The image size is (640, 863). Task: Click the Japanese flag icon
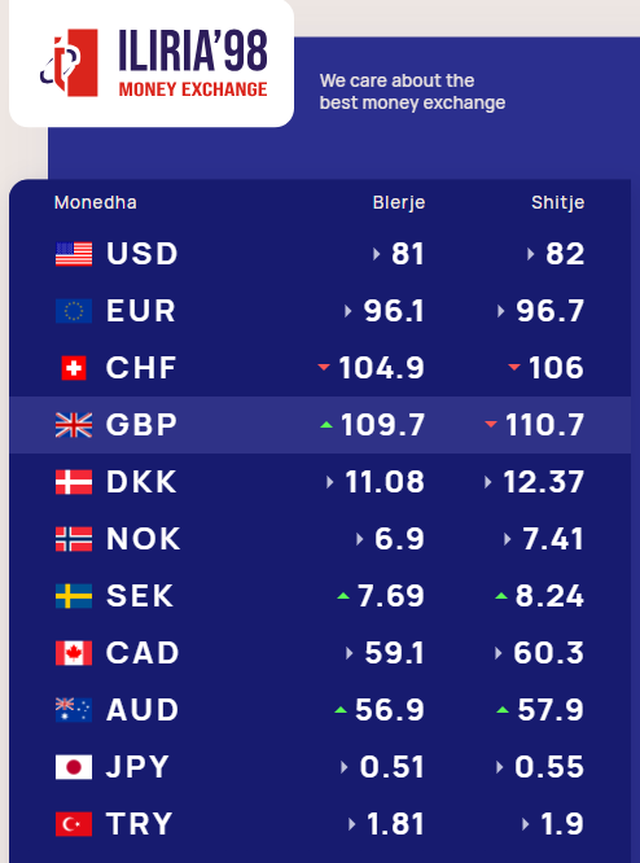click(73, 767)
